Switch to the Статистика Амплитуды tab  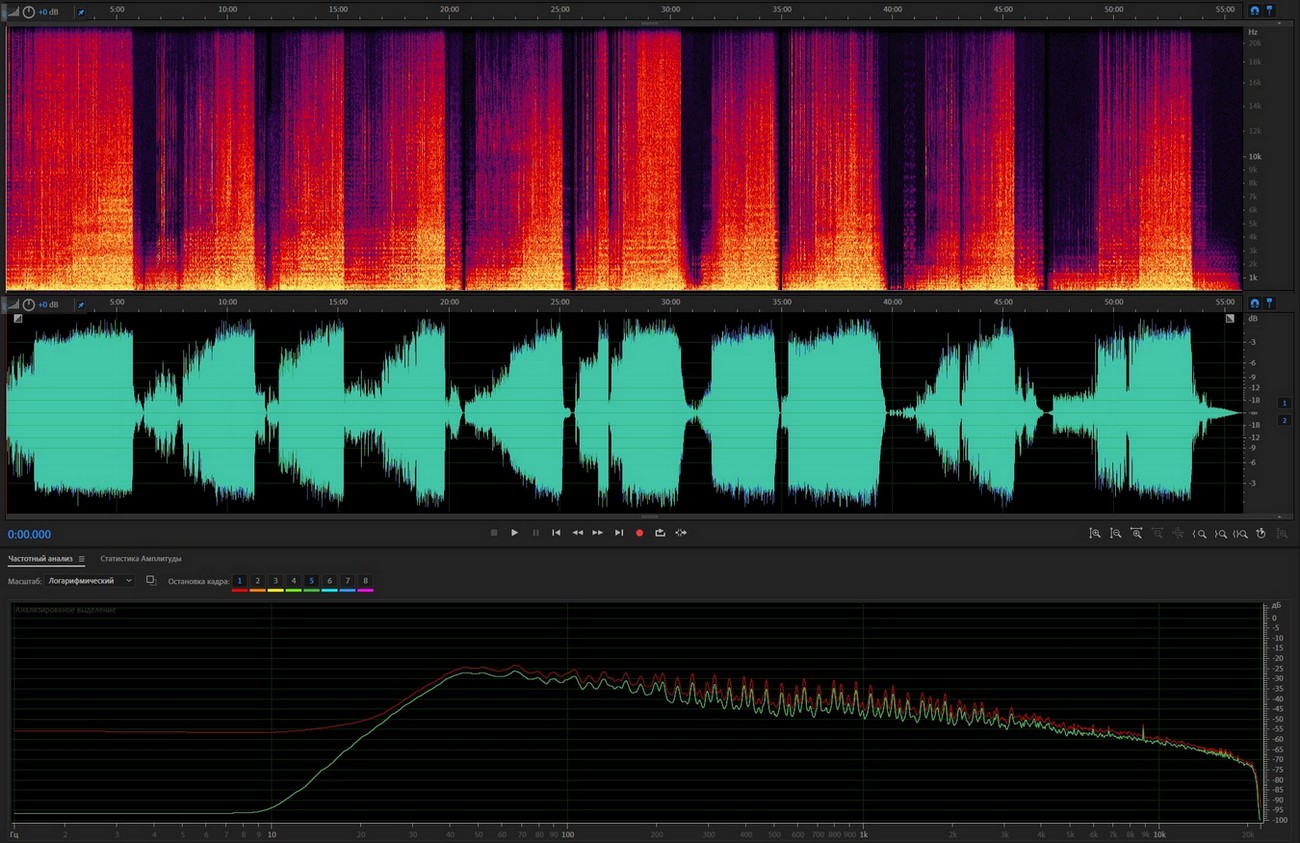tap(141, 559)
